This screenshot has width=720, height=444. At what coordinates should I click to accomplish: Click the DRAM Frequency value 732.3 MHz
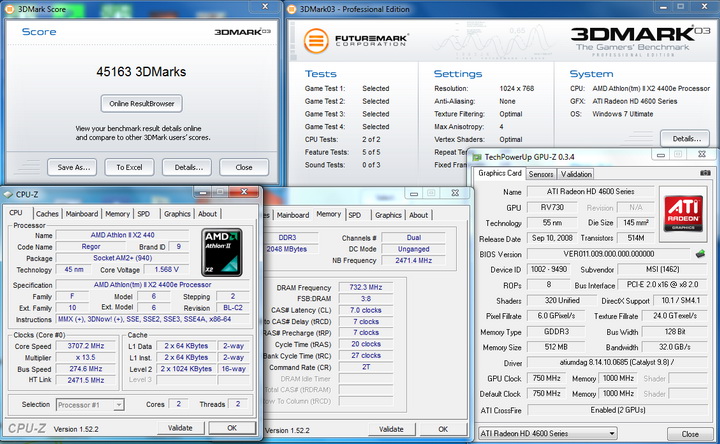click(x=366, y=287)
